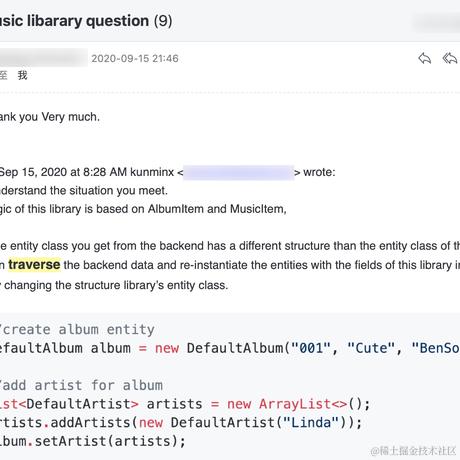Image resolution: width=460 pixels, height=460 pixels.
Task: Click the (9) message count in subject
Action: [163, 21]
